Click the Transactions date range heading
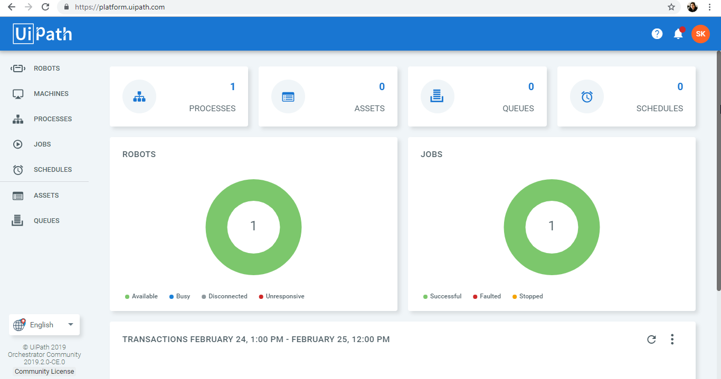The image size is (721, 379). pyautogui.click(x=256, y=339)
